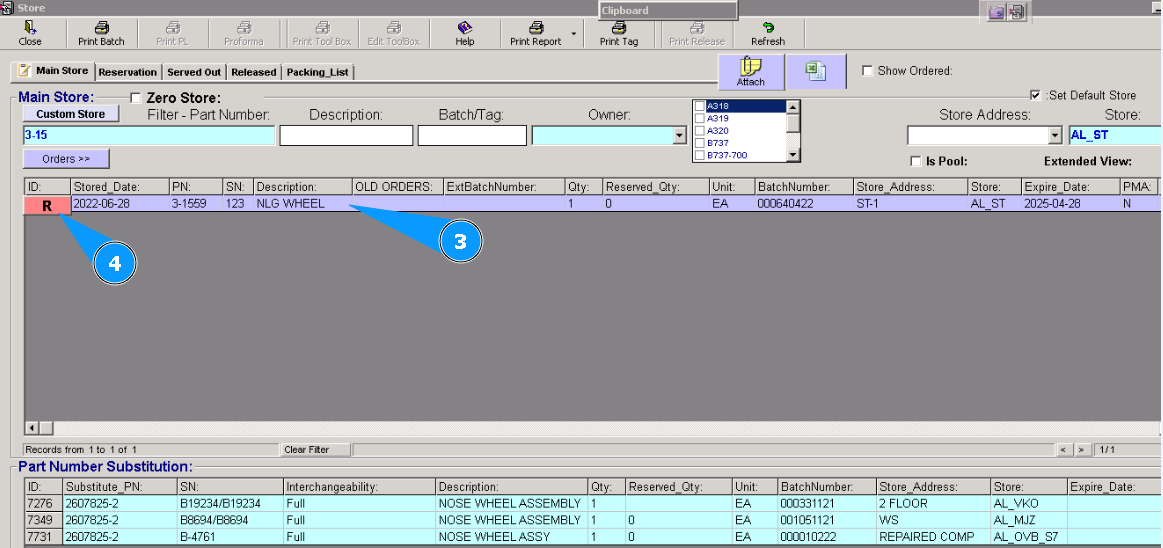Open the Packing_List tab

pyautogui.click(x=317, y=72)
